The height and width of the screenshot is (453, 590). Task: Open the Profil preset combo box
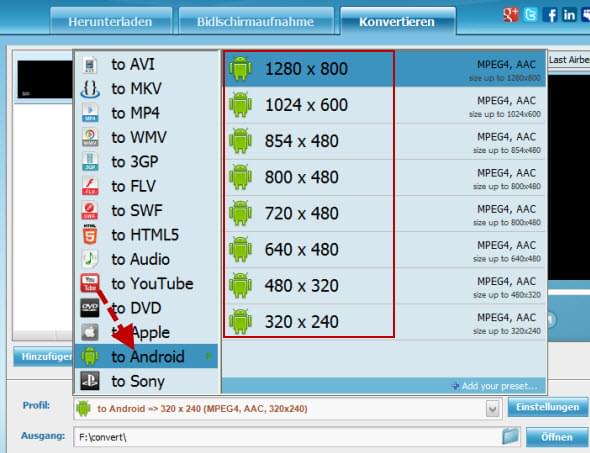click(287, 409)
